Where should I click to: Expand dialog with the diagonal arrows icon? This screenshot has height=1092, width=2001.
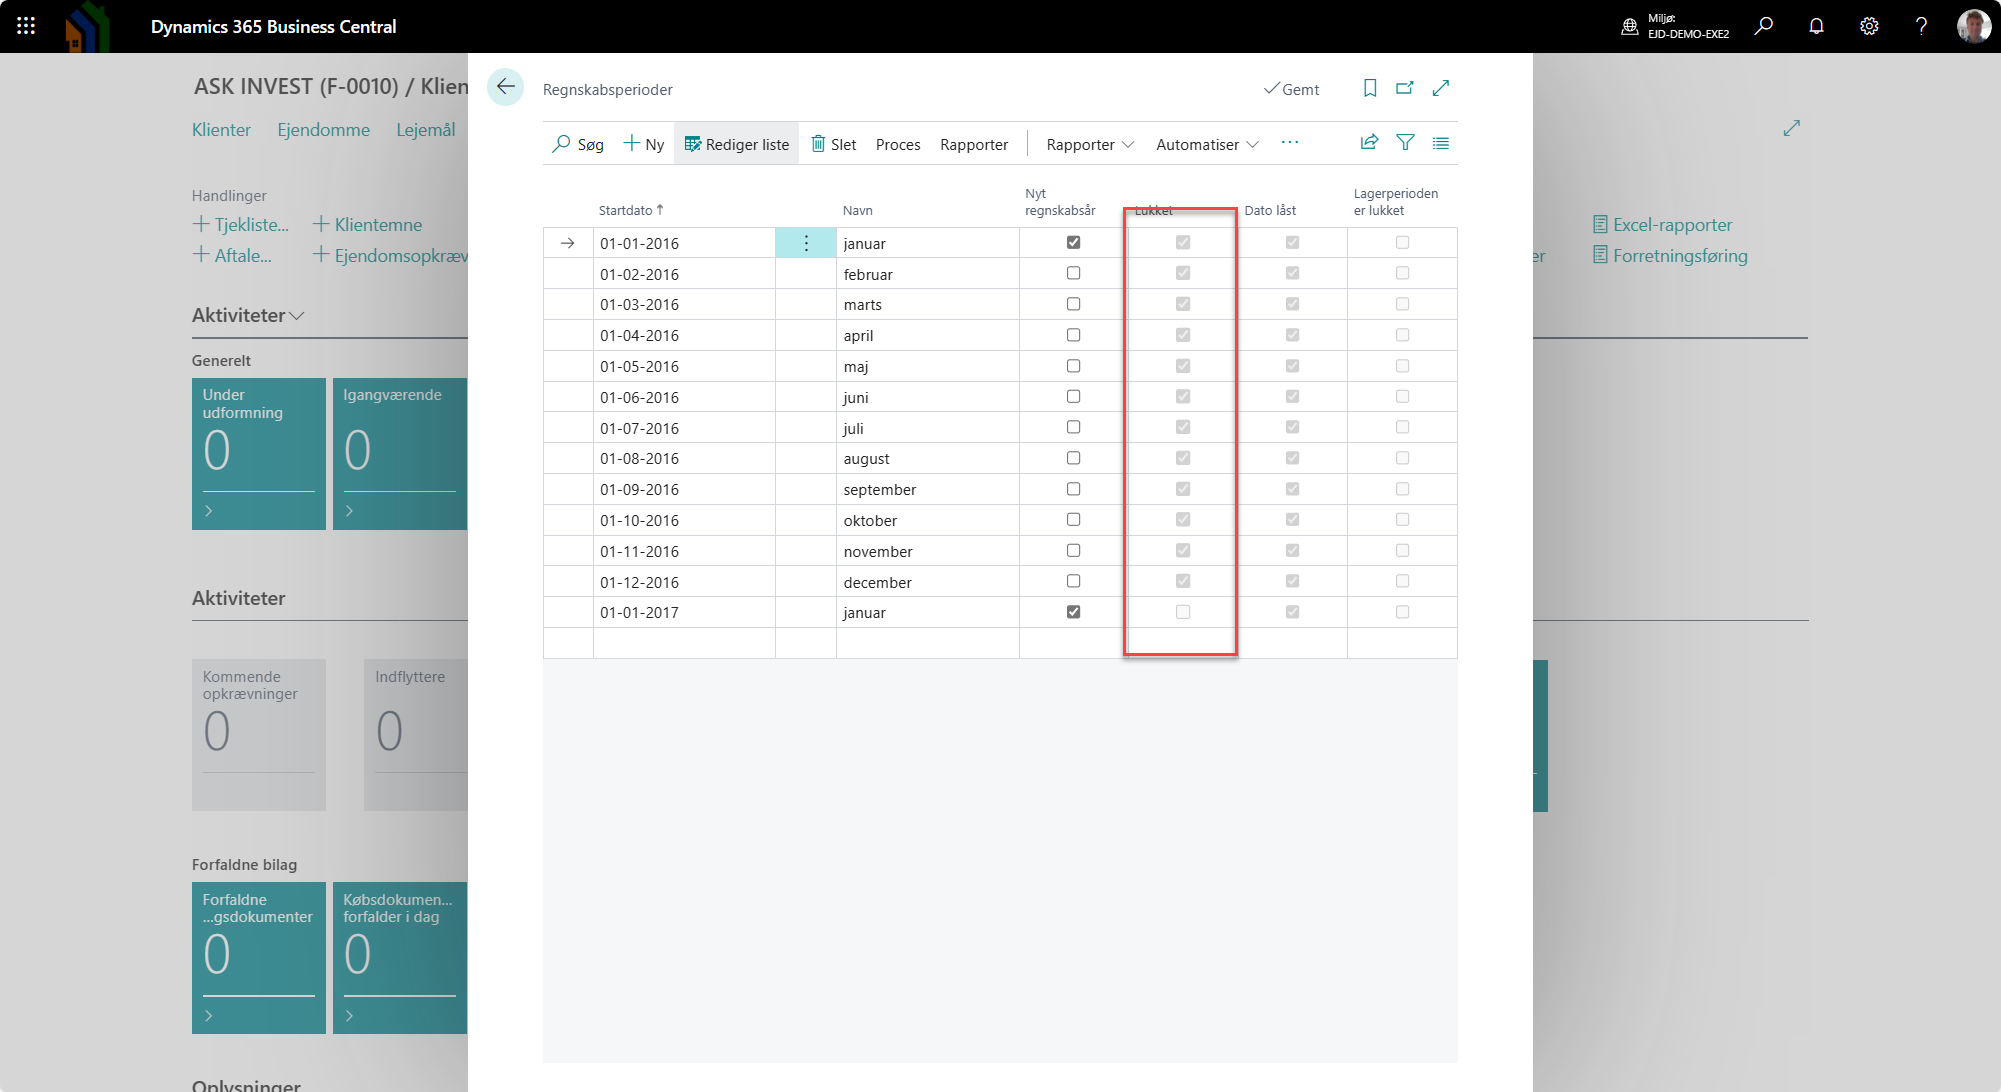(x=1441, y=88)
